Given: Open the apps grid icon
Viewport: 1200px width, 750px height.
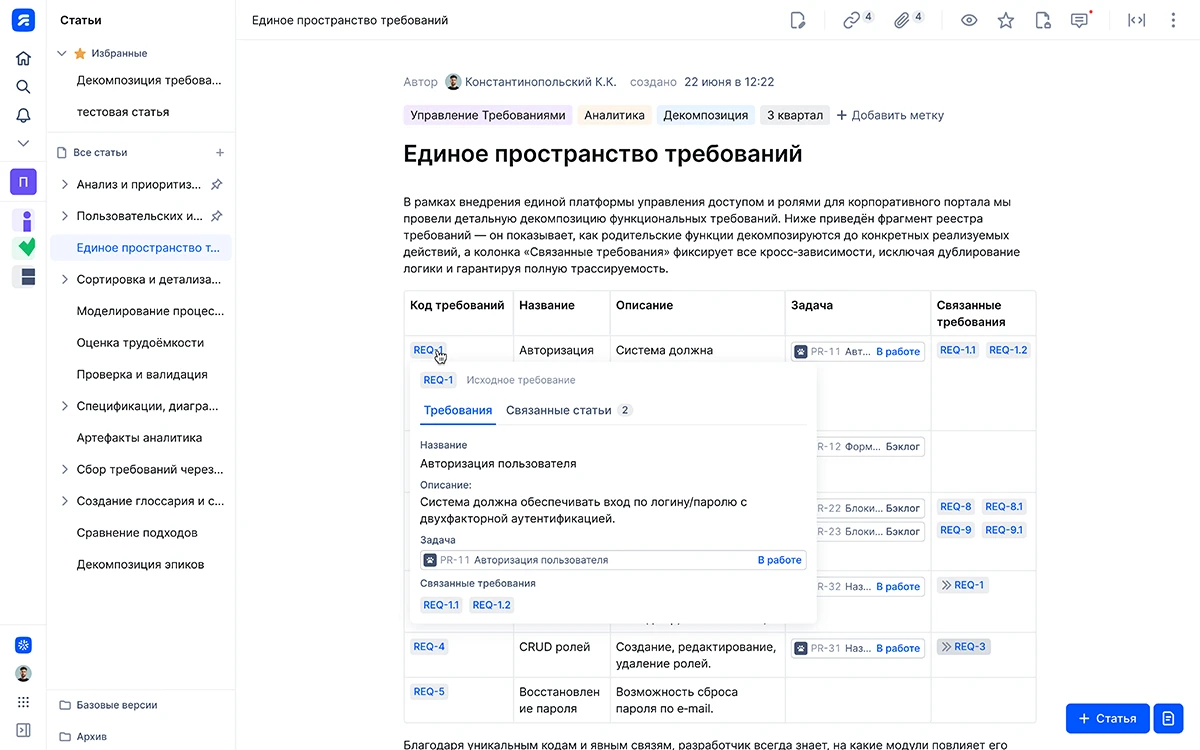Looking at the screenshot, I should tap(23, 702).
